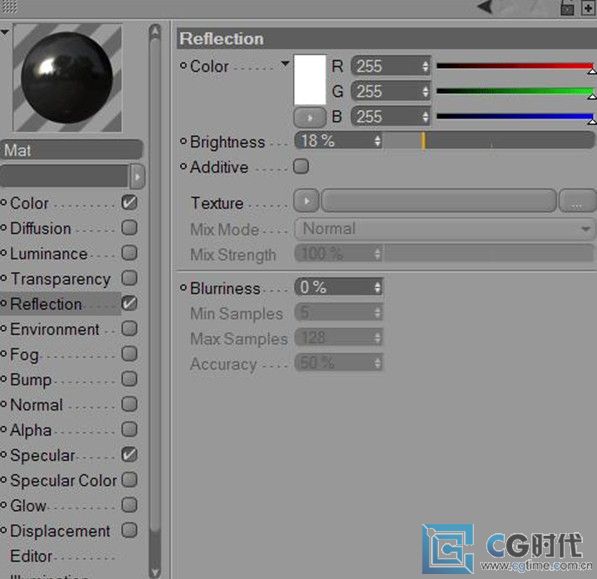
Task: Enable the Glow channel checkbox
Action: pyautogui.click(x=129, y=505)
